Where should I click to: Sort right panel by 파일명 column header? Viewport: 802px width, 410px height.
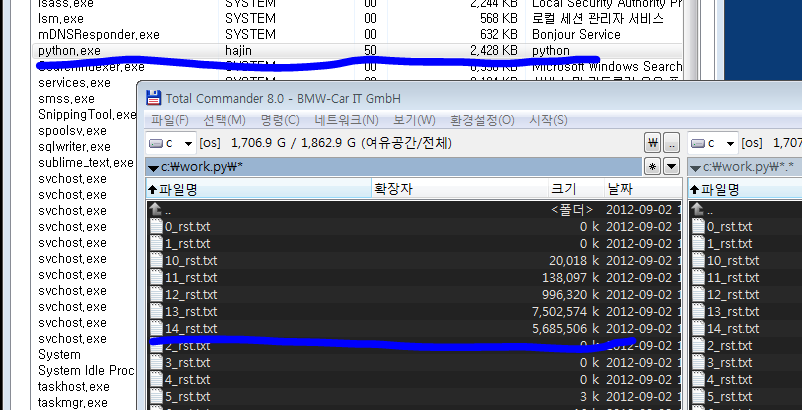tap(745, 189)
